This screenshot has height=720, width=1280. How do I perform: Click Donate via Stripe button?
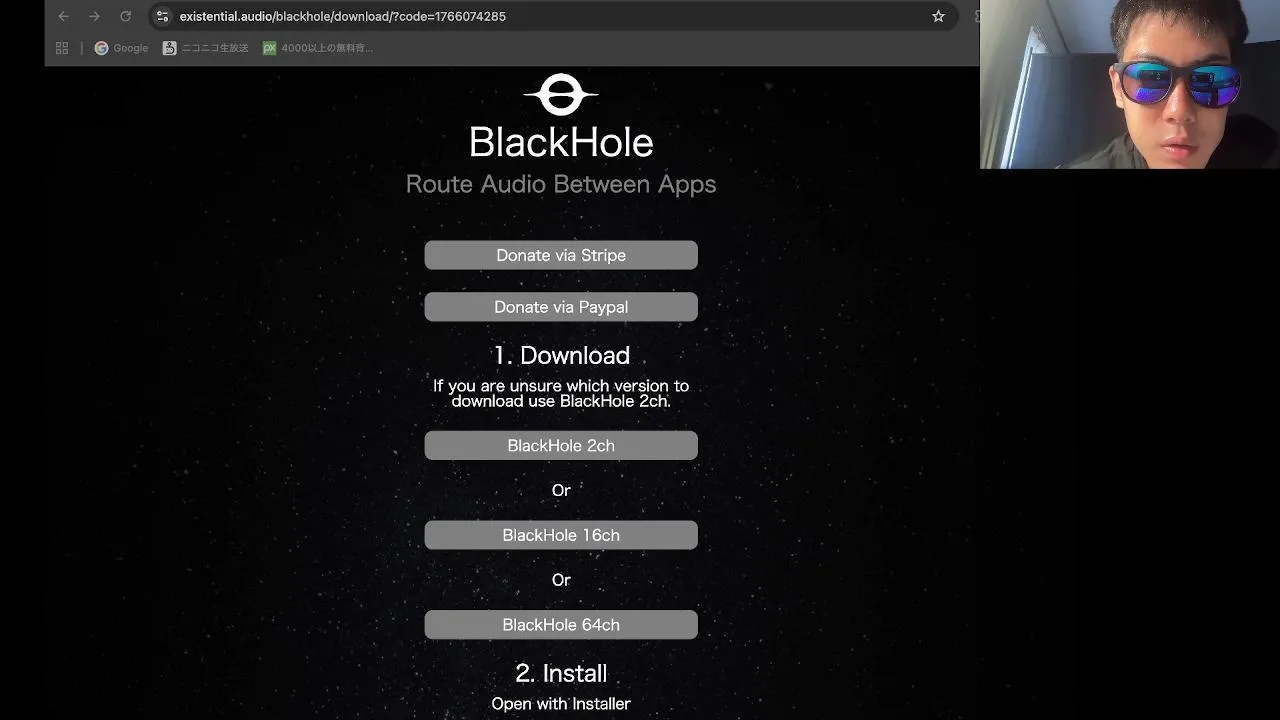tap(561, 255)
